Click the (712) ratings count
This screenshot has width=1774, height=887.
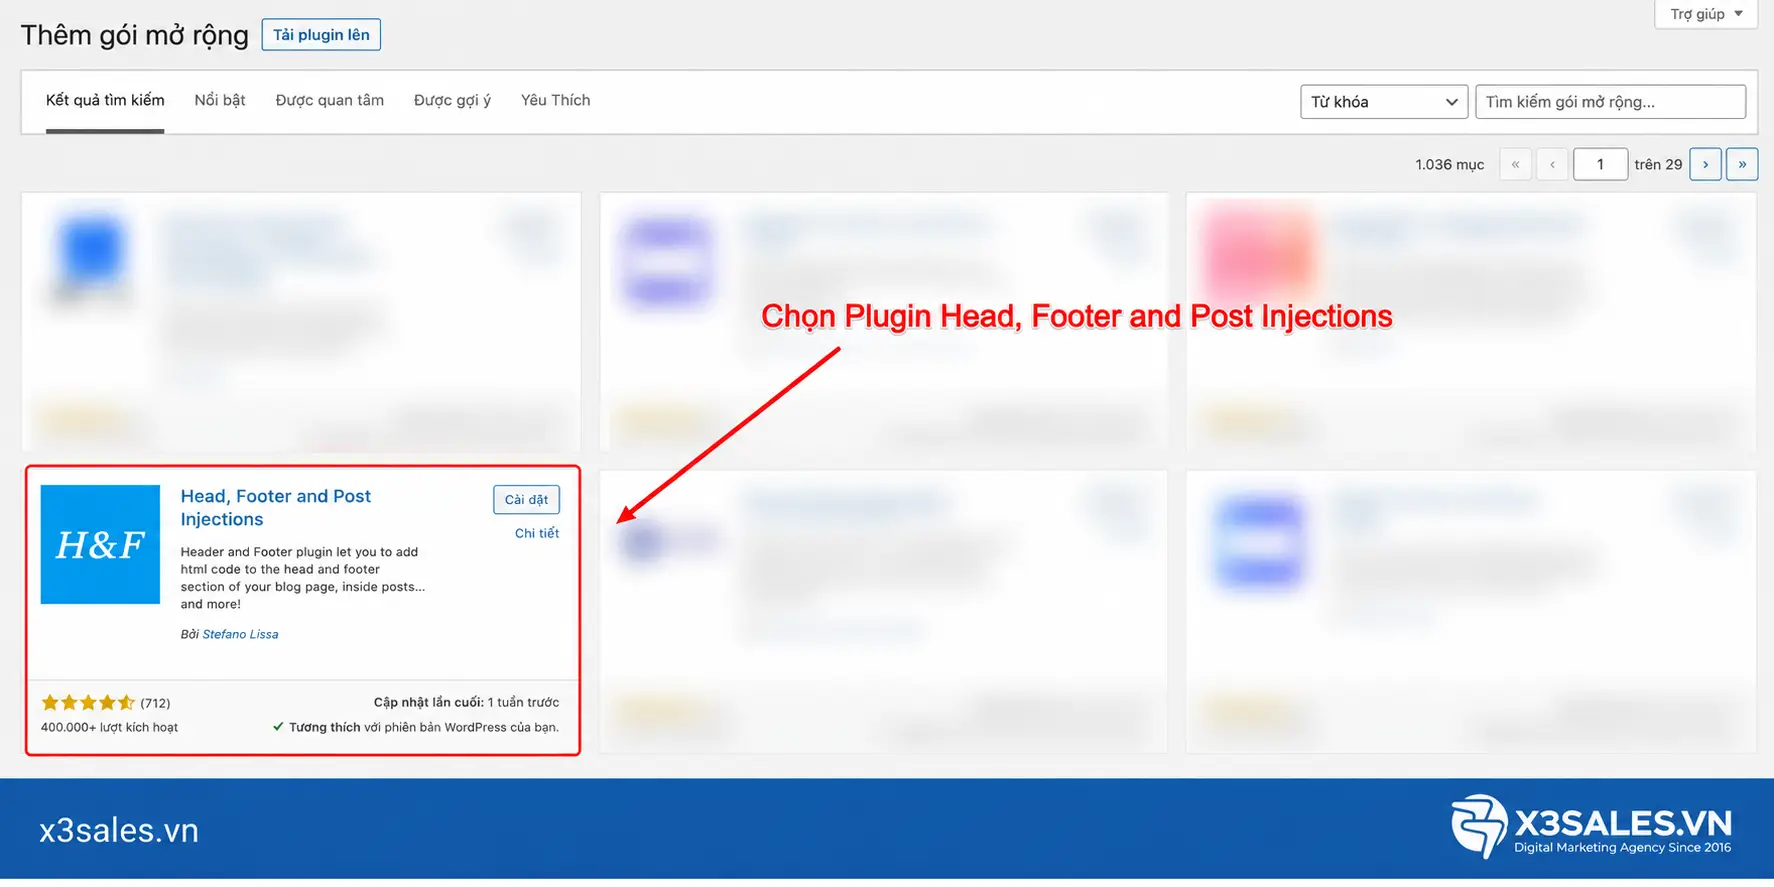coord(155,703)
